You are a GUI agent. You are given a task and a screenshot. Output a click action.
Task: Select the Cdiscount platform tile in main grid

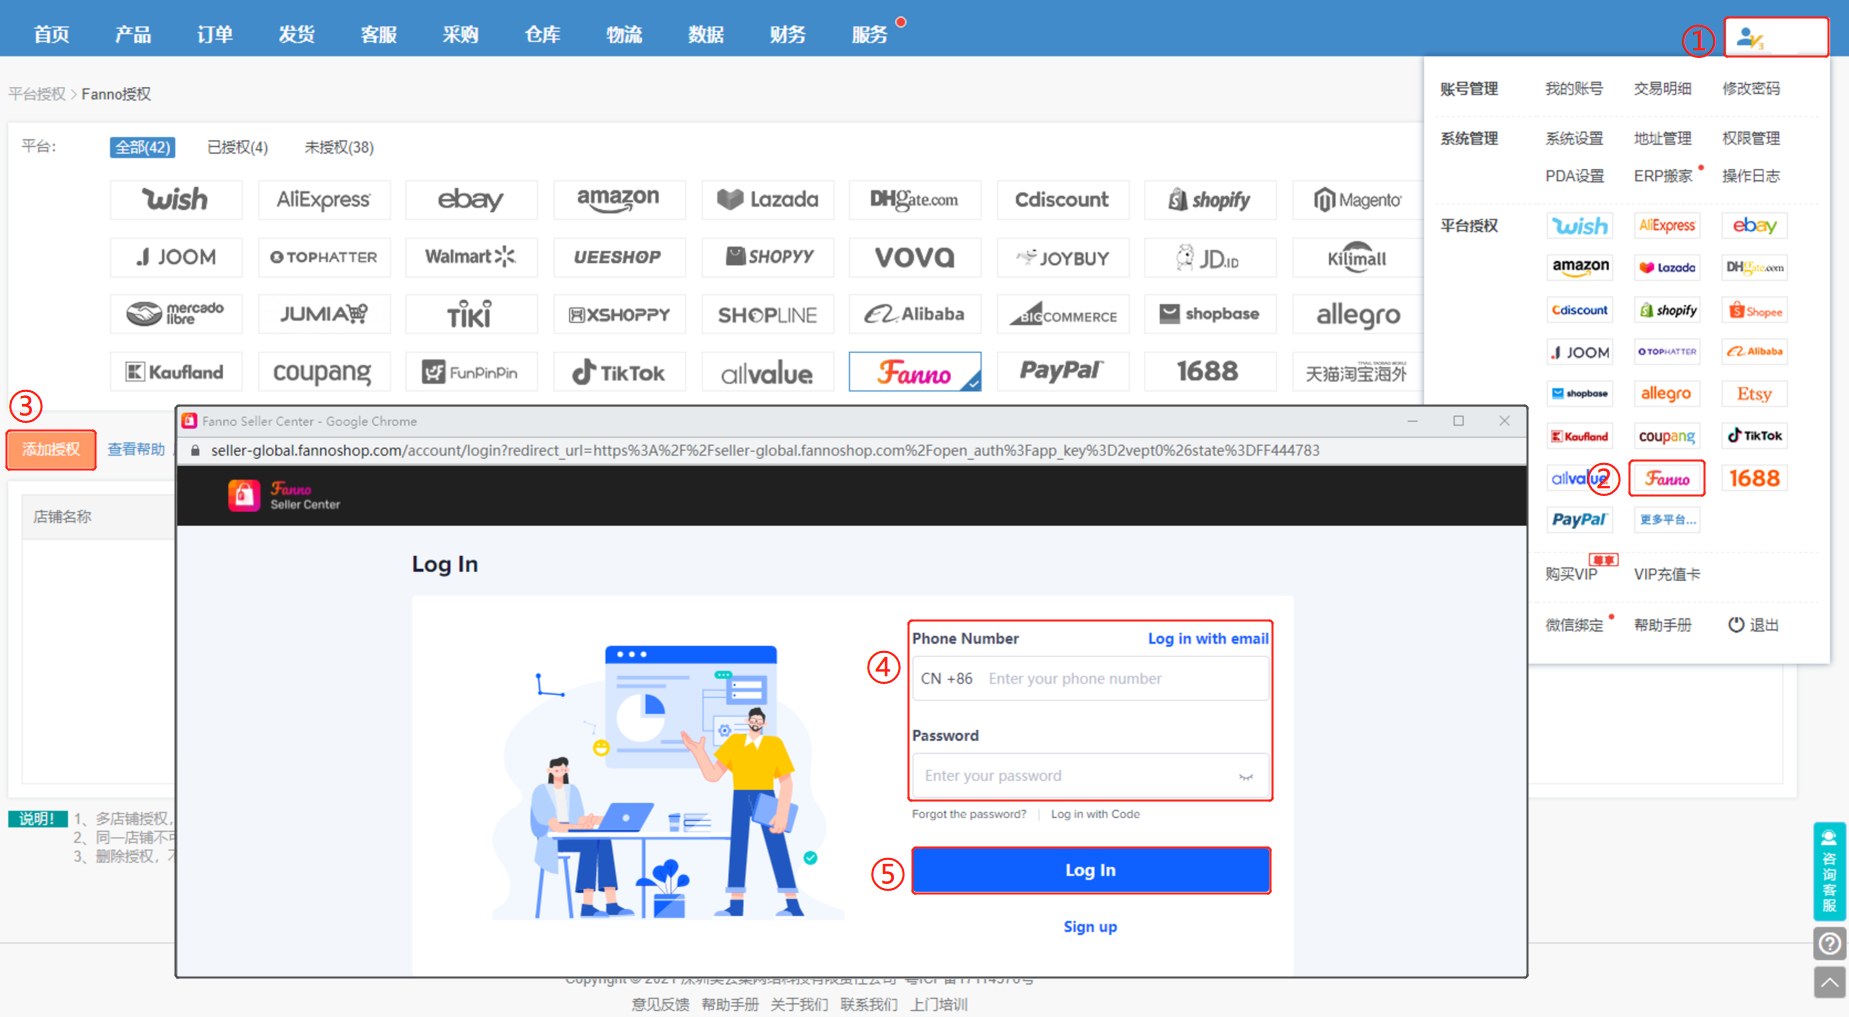pos(1062,200)
